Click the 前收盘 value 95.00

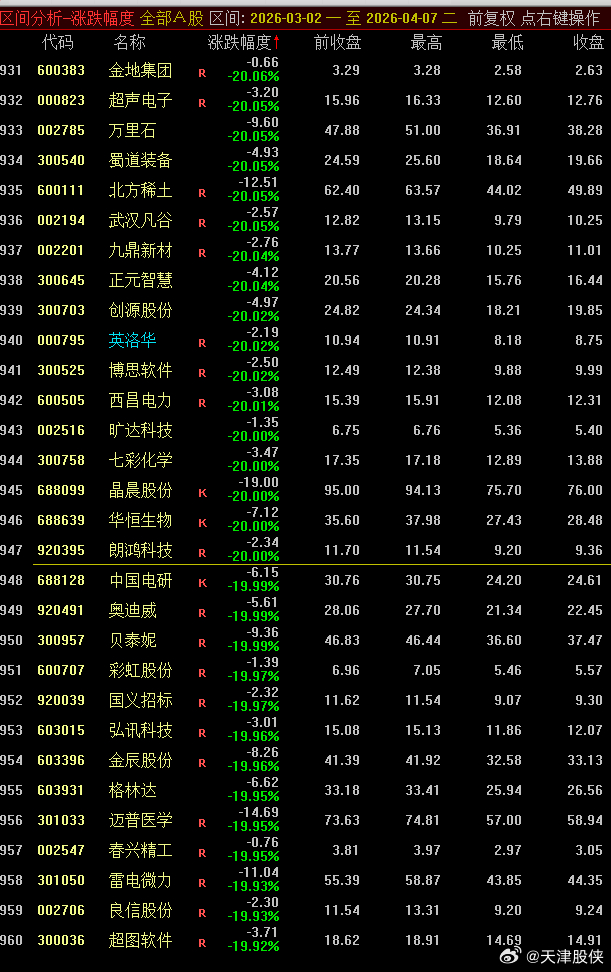coord(342,490)
